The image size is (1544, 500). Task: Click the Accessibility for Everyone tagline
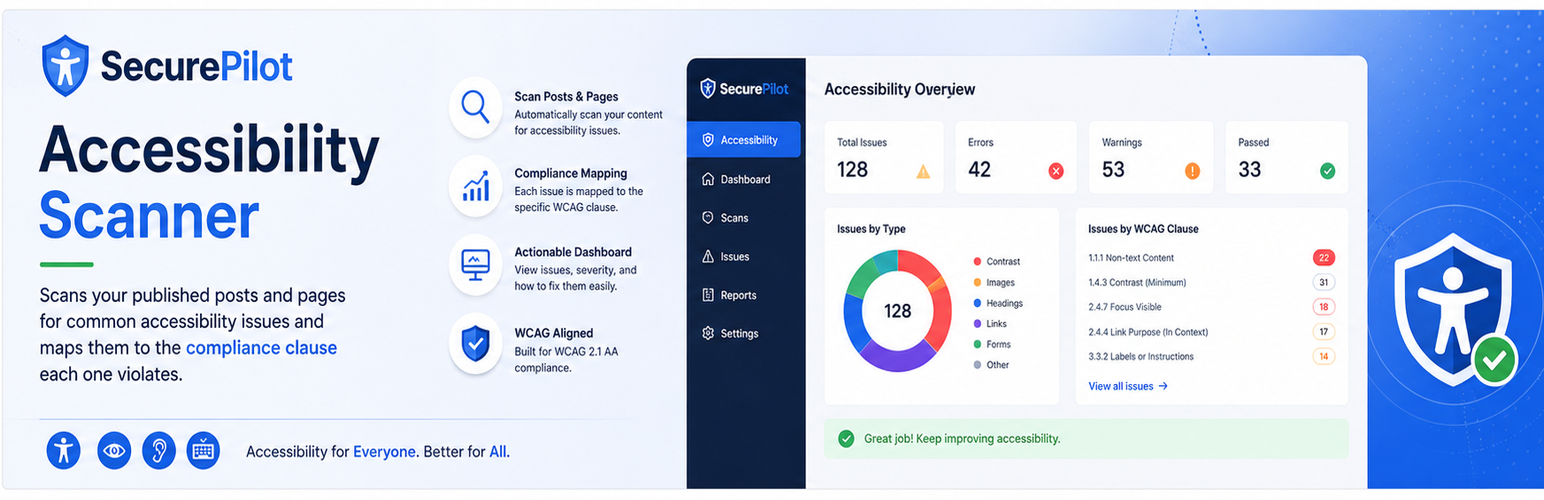click(x=378, y=452)
